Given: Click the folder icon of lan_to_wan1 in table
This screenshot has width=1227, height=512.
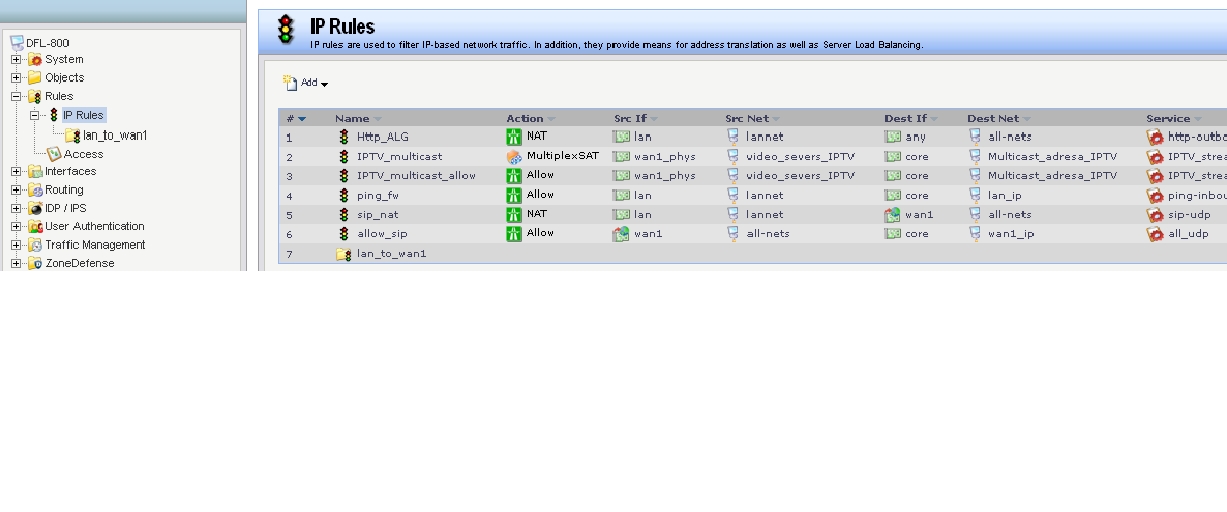Looking at the screenshot, I should point(344,254).
